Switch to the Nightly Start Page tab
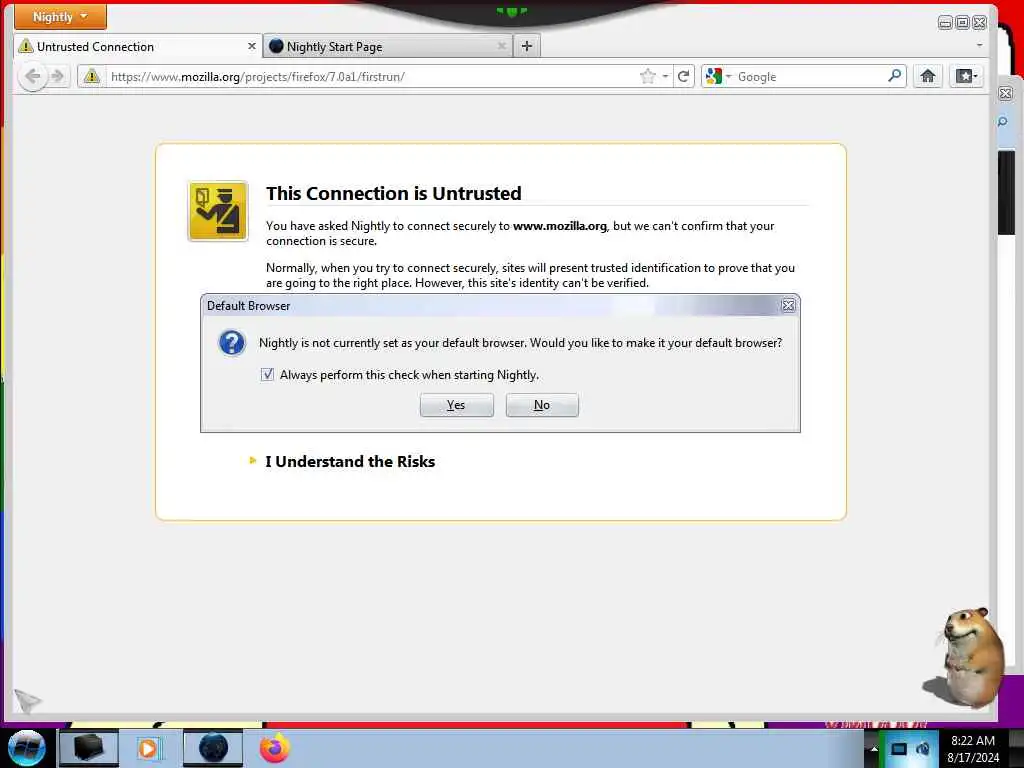The width and height of the screenshot is (1024, 768). [389, 46]
